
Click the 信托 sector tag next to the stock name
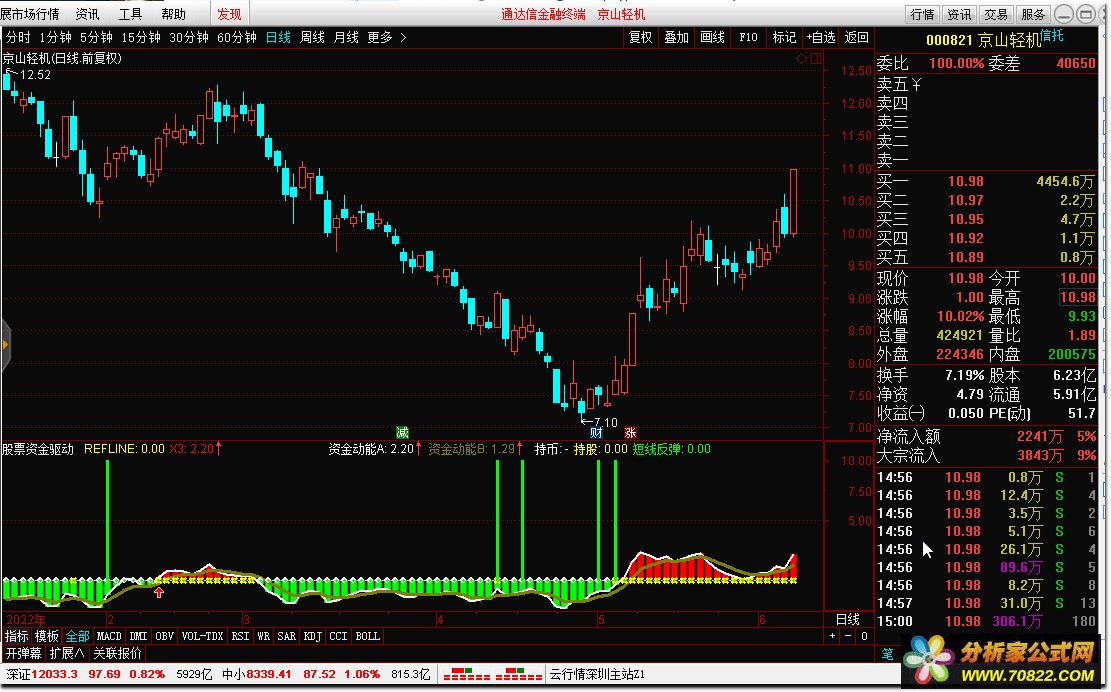pos(1052,35)
